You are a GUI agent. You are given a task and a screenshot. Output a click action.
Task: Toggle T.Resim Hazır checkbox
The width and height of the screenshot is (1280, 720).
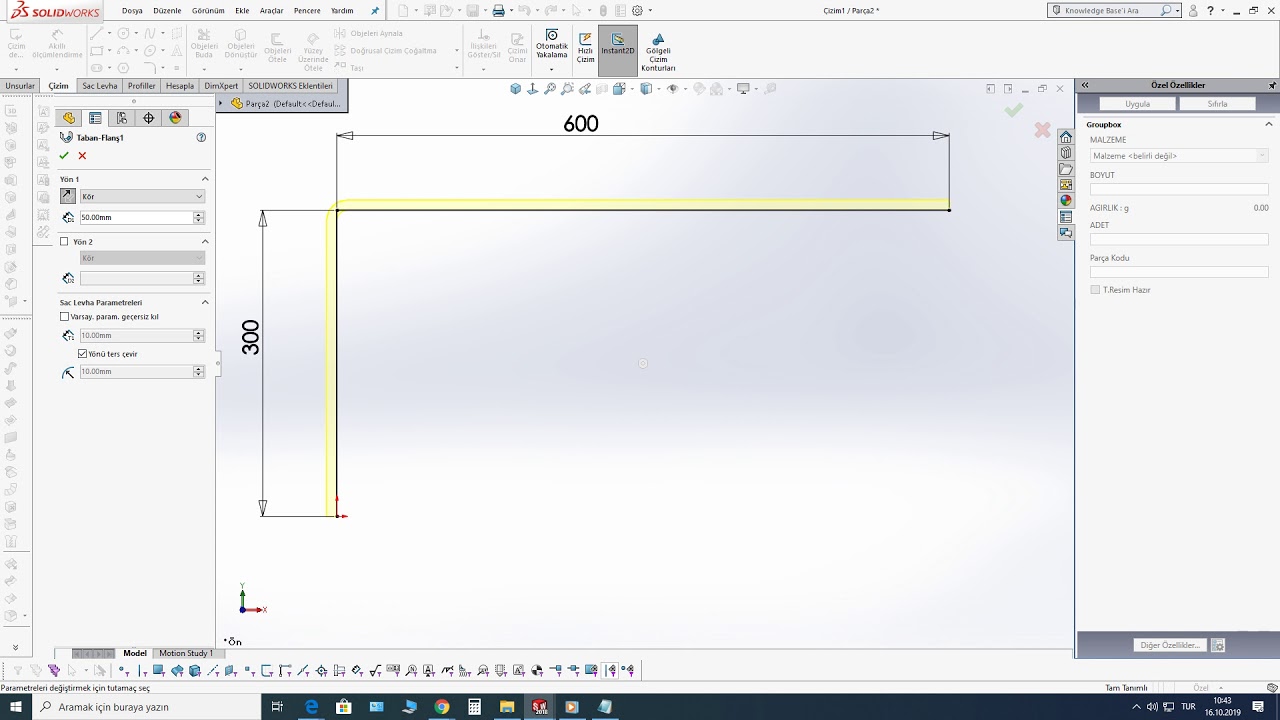(1095, 290)
